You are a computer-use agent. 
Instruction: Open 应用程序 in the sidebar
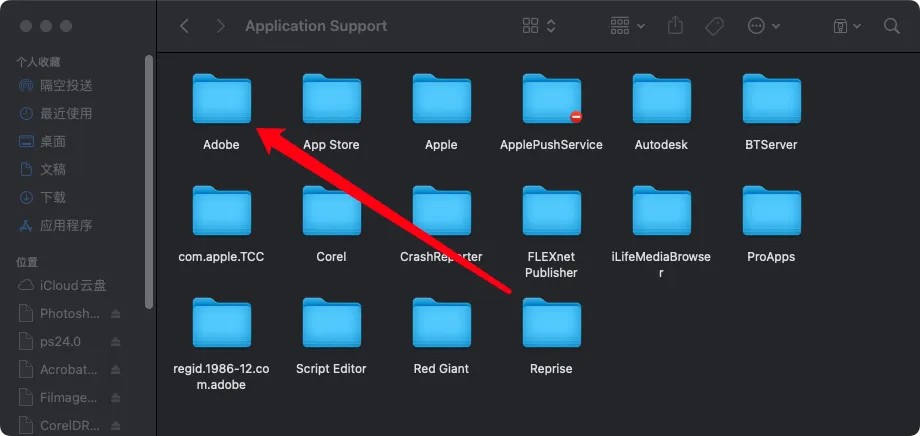point(66,225)
